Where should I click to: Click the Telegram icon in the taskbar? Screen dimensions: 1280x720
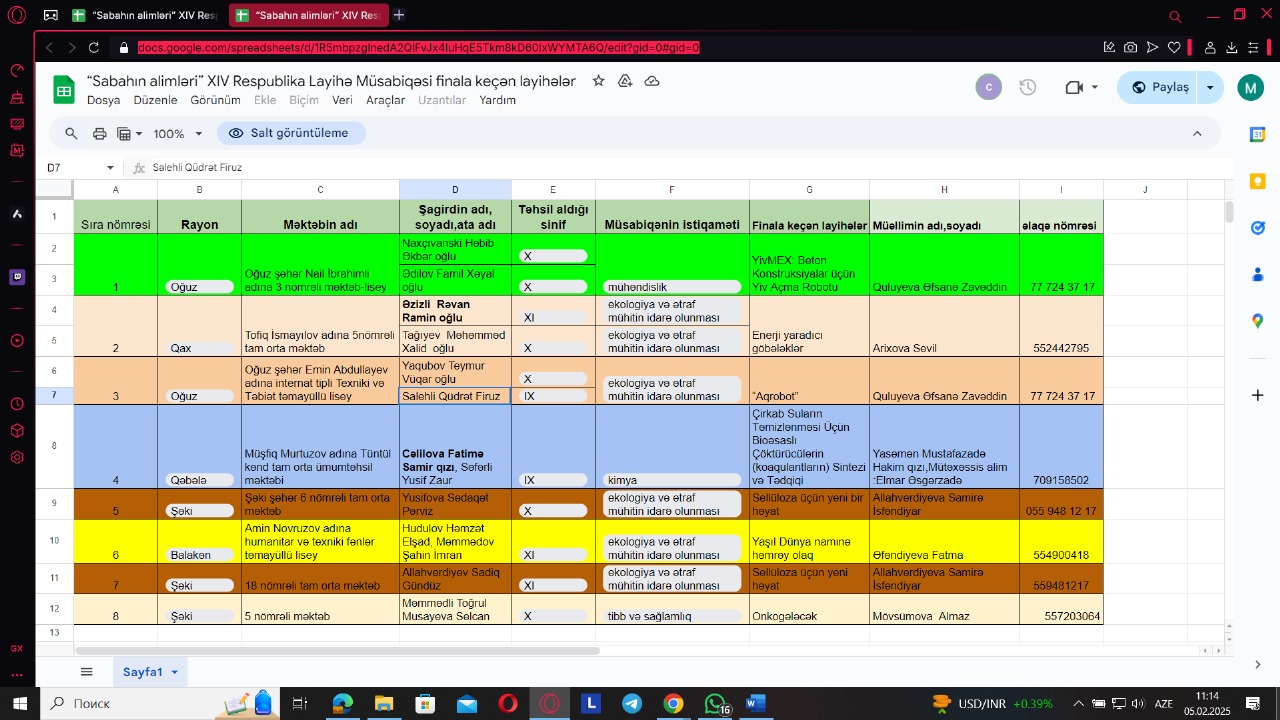[632, 704]
